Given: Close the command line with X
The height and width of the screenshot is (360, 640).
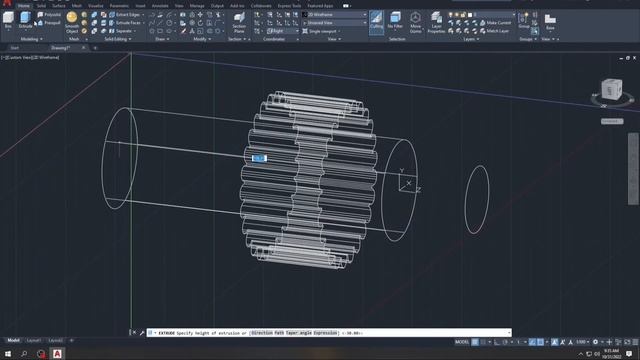Looking at the screenshot, I should (134, 333).
